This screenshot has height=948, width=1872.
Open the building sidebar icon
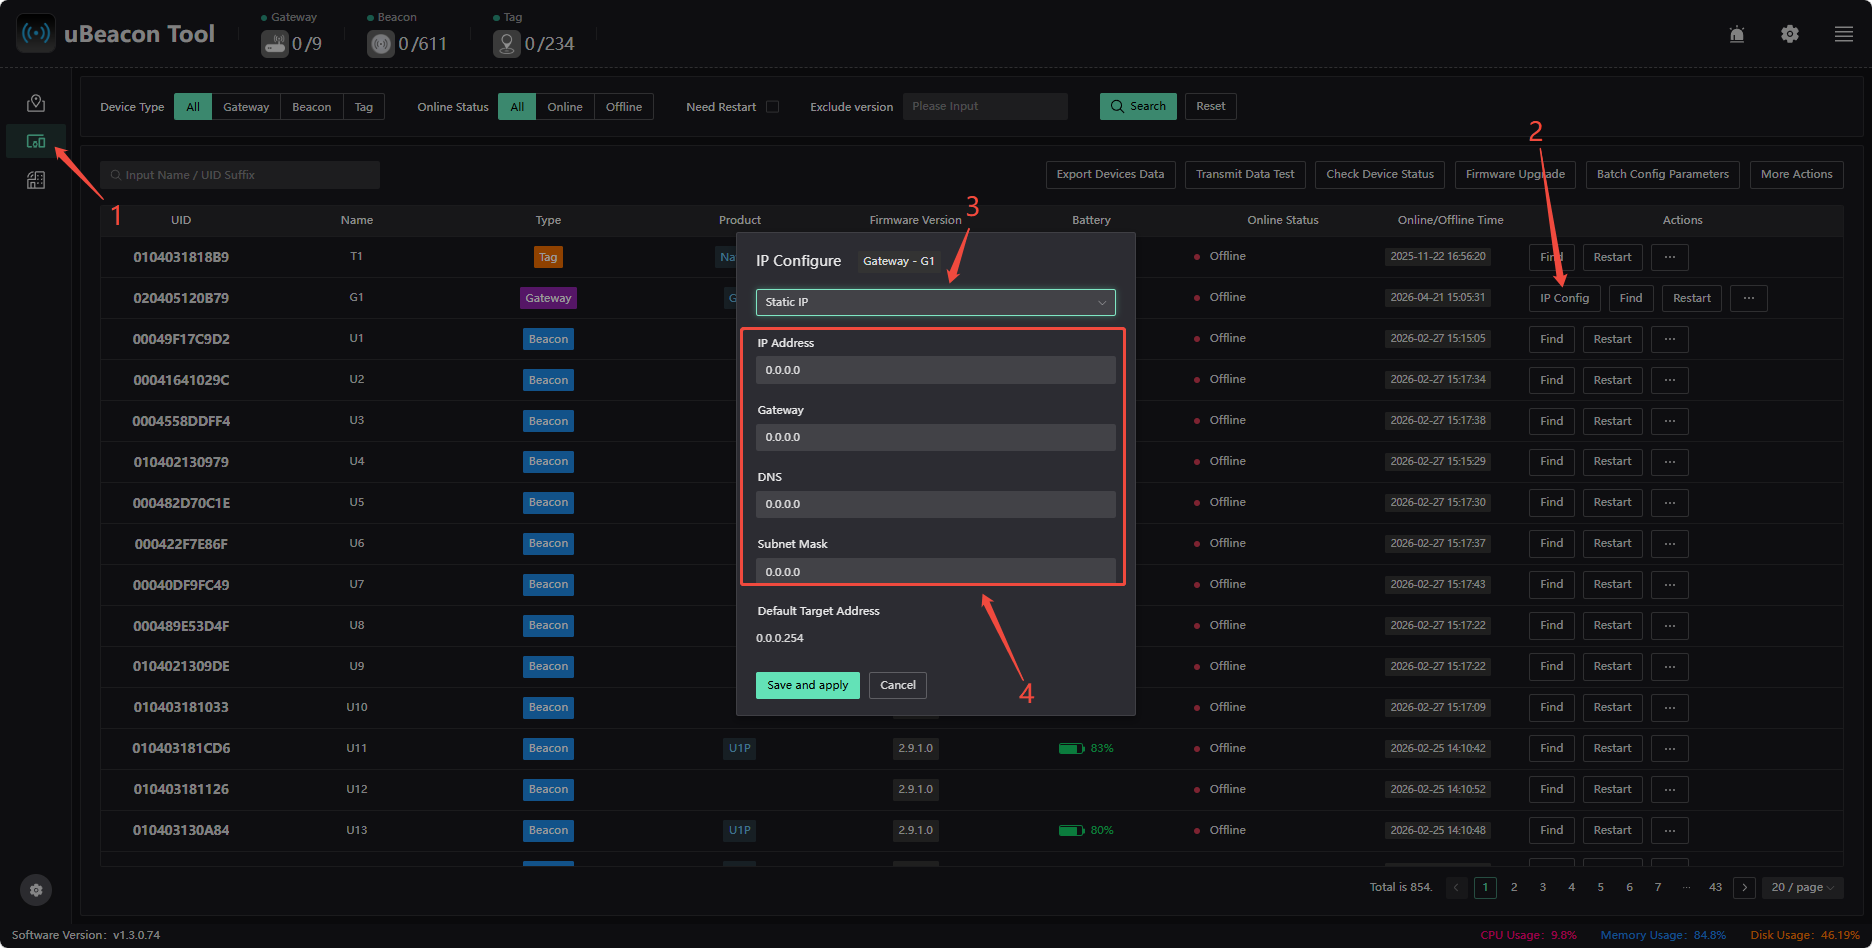point(36,180)
